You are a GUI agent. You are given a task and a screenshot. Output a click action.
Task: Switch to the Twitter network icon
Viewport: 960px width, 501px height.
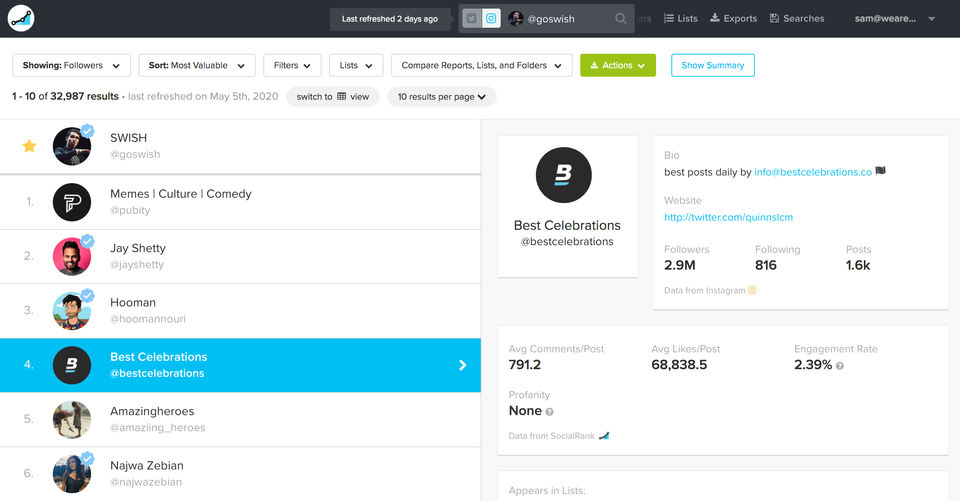coord(471,18)
